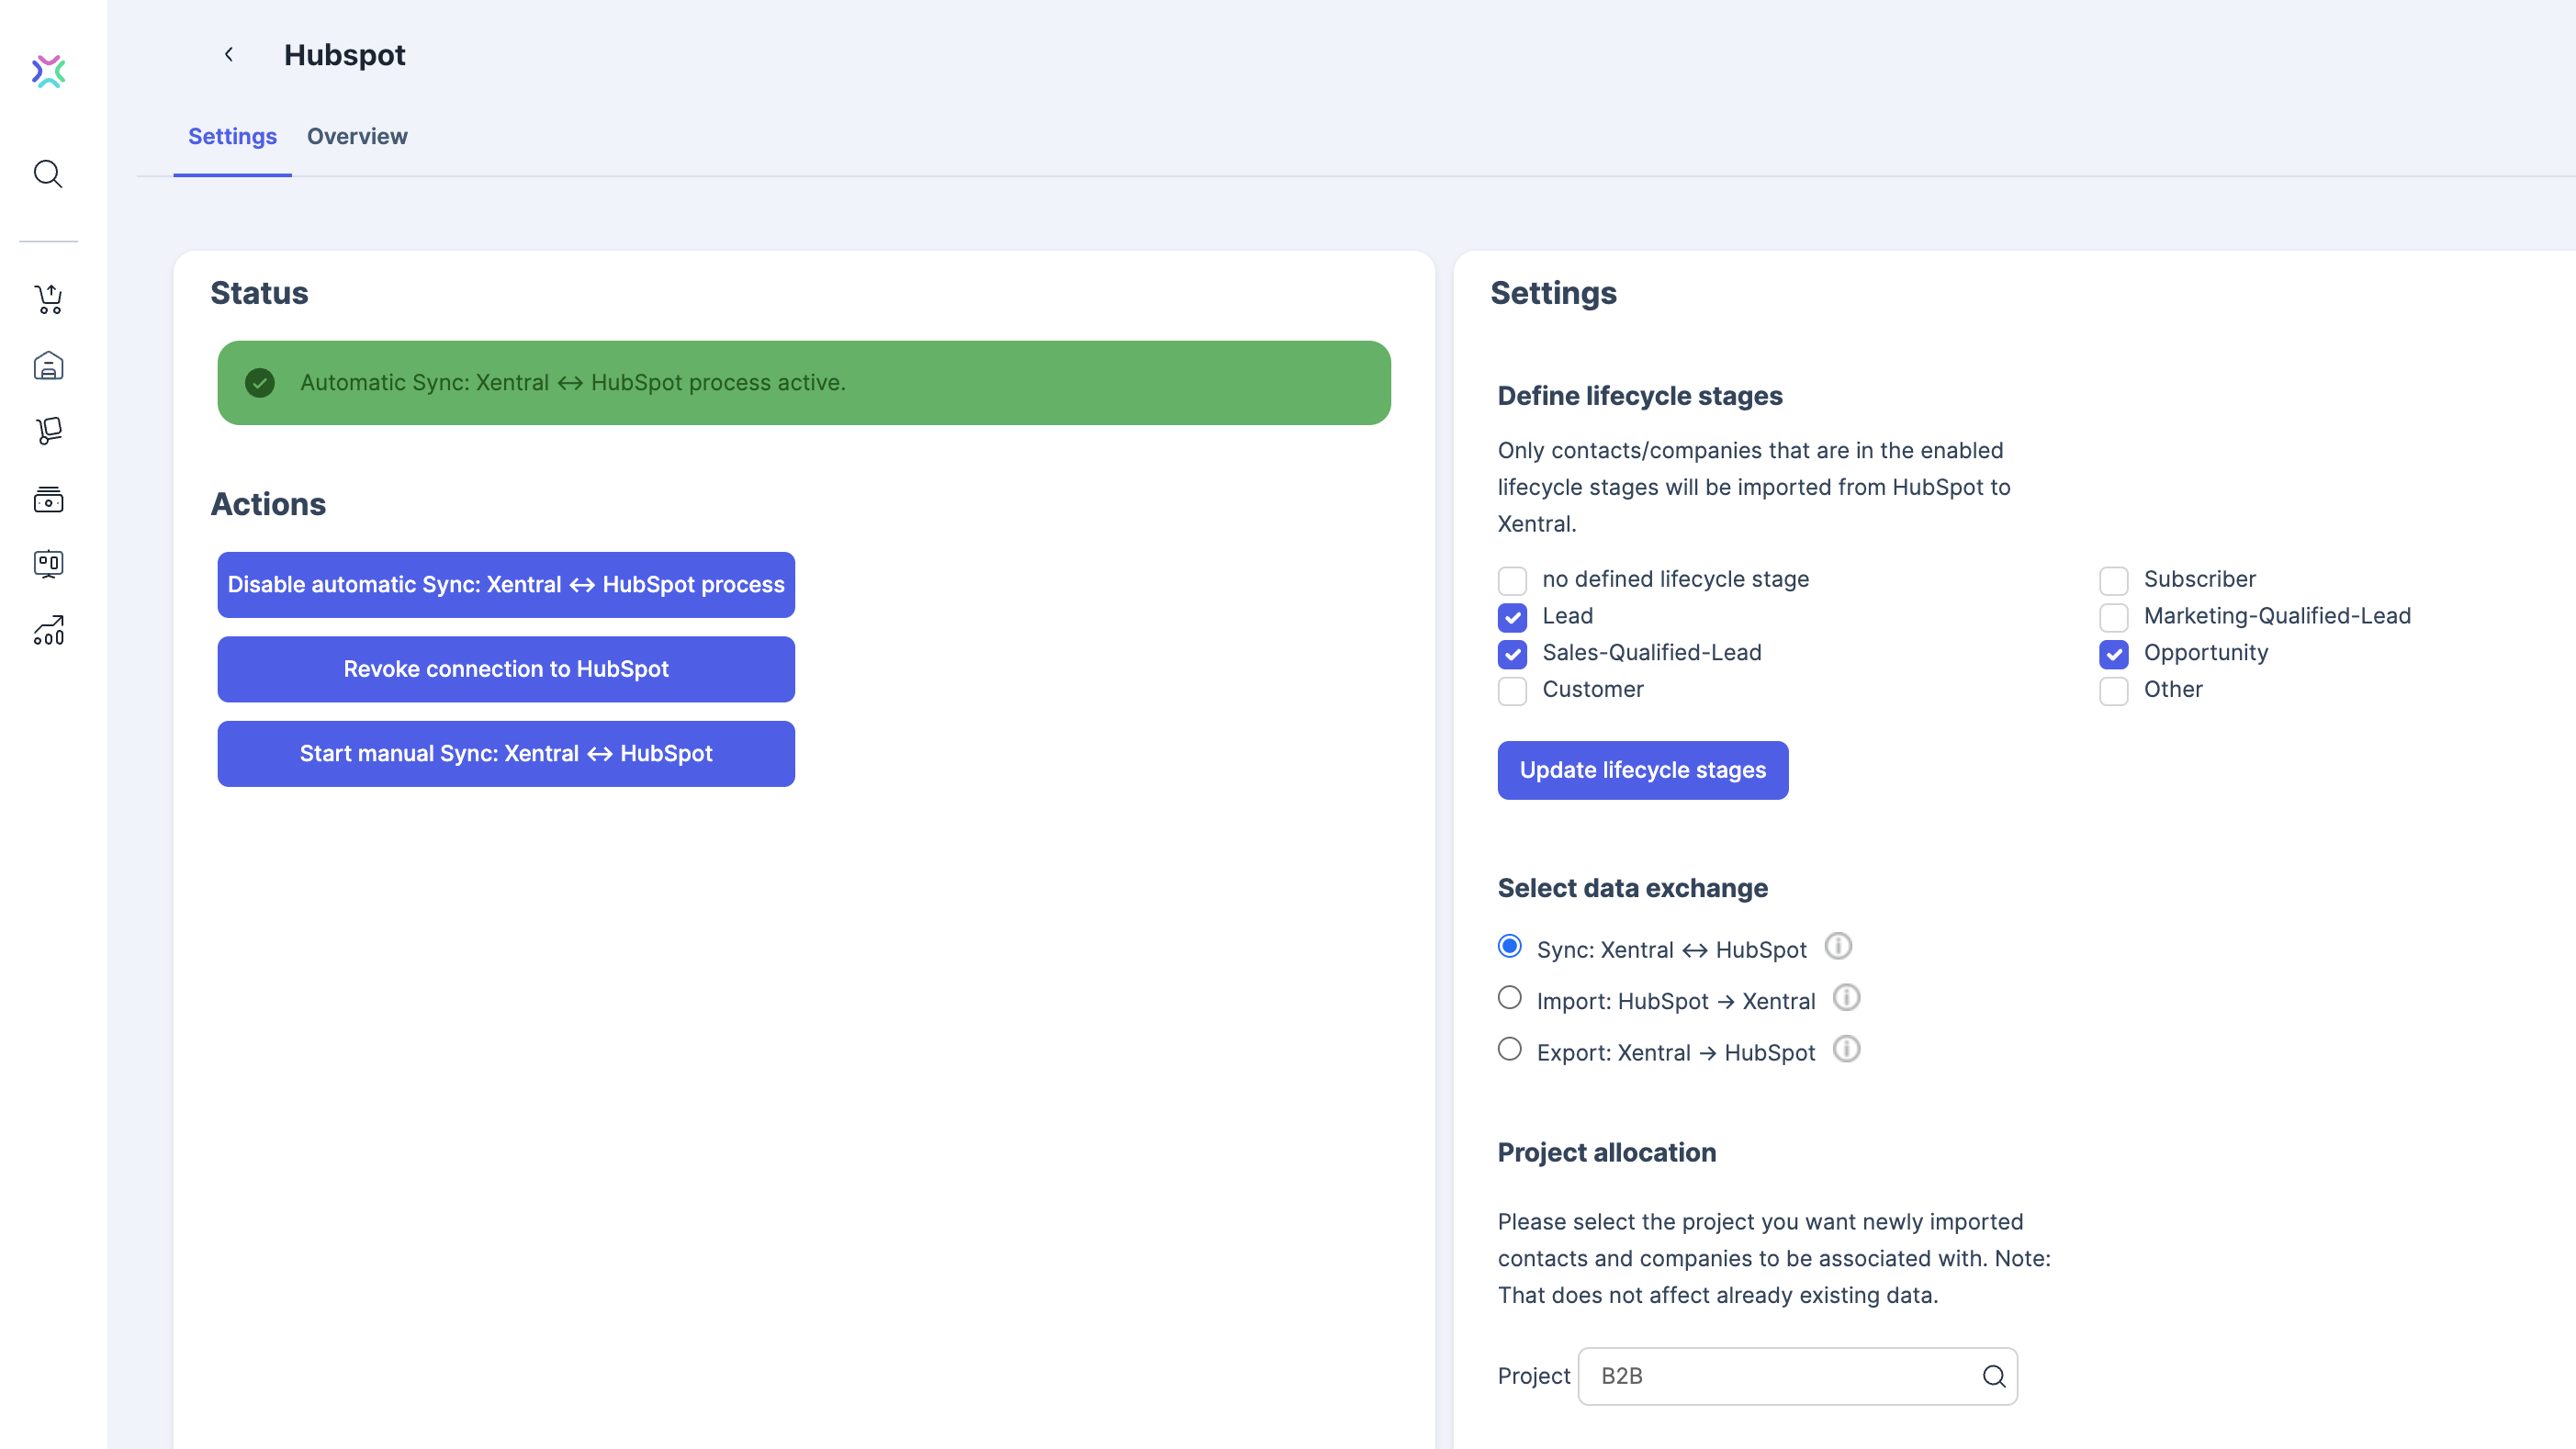Select the logistics hand-truck icon
Image resolution: width=2576 pixels, height=1449 pixels.
48,431
